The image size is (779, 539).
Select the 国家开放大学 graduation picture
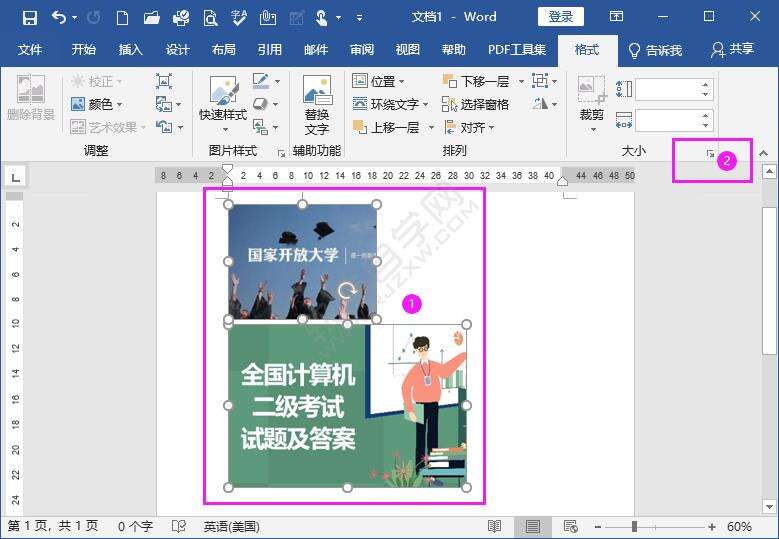(x=302, y=261)
